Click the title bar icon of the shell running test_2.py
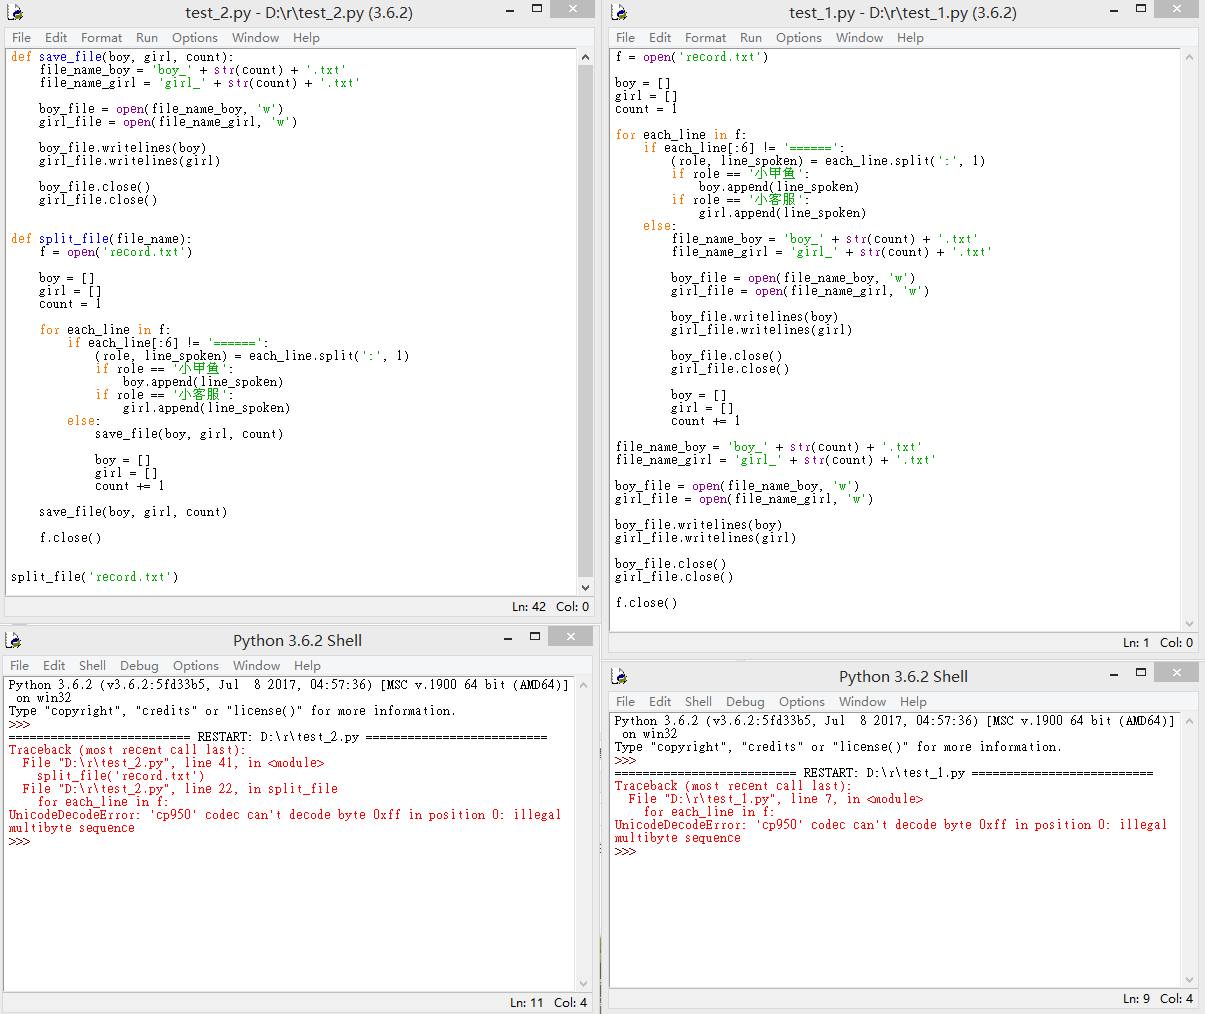1205x1014 pixels. coord(14,640)
